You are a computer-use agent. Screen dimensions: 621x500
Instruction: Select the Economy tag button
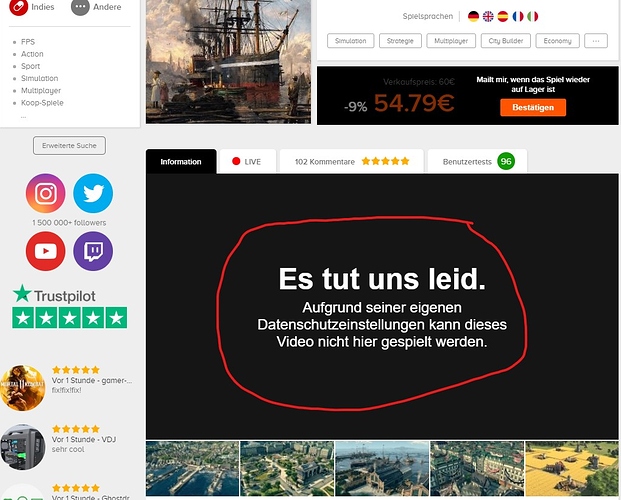(x=557, y=41)
